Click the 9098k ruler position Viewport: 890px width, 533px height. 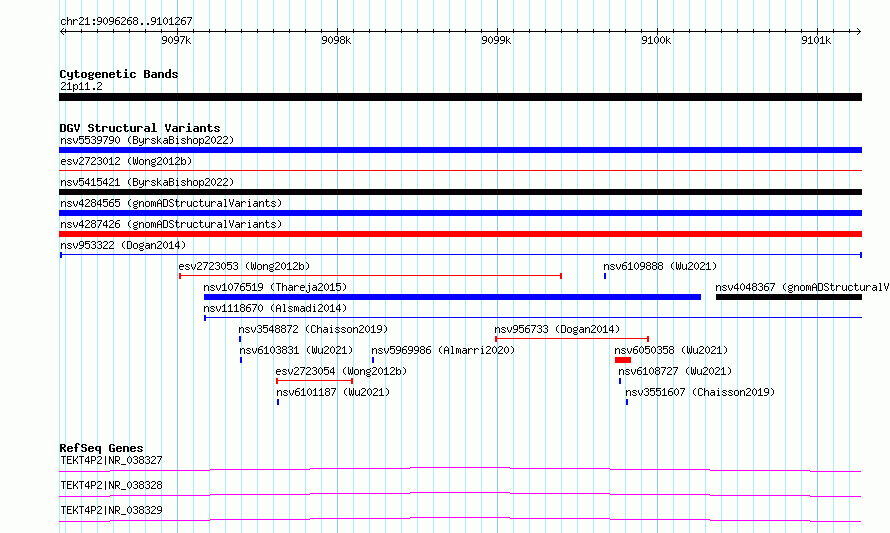pyautogui.click(x=337, y=40)
